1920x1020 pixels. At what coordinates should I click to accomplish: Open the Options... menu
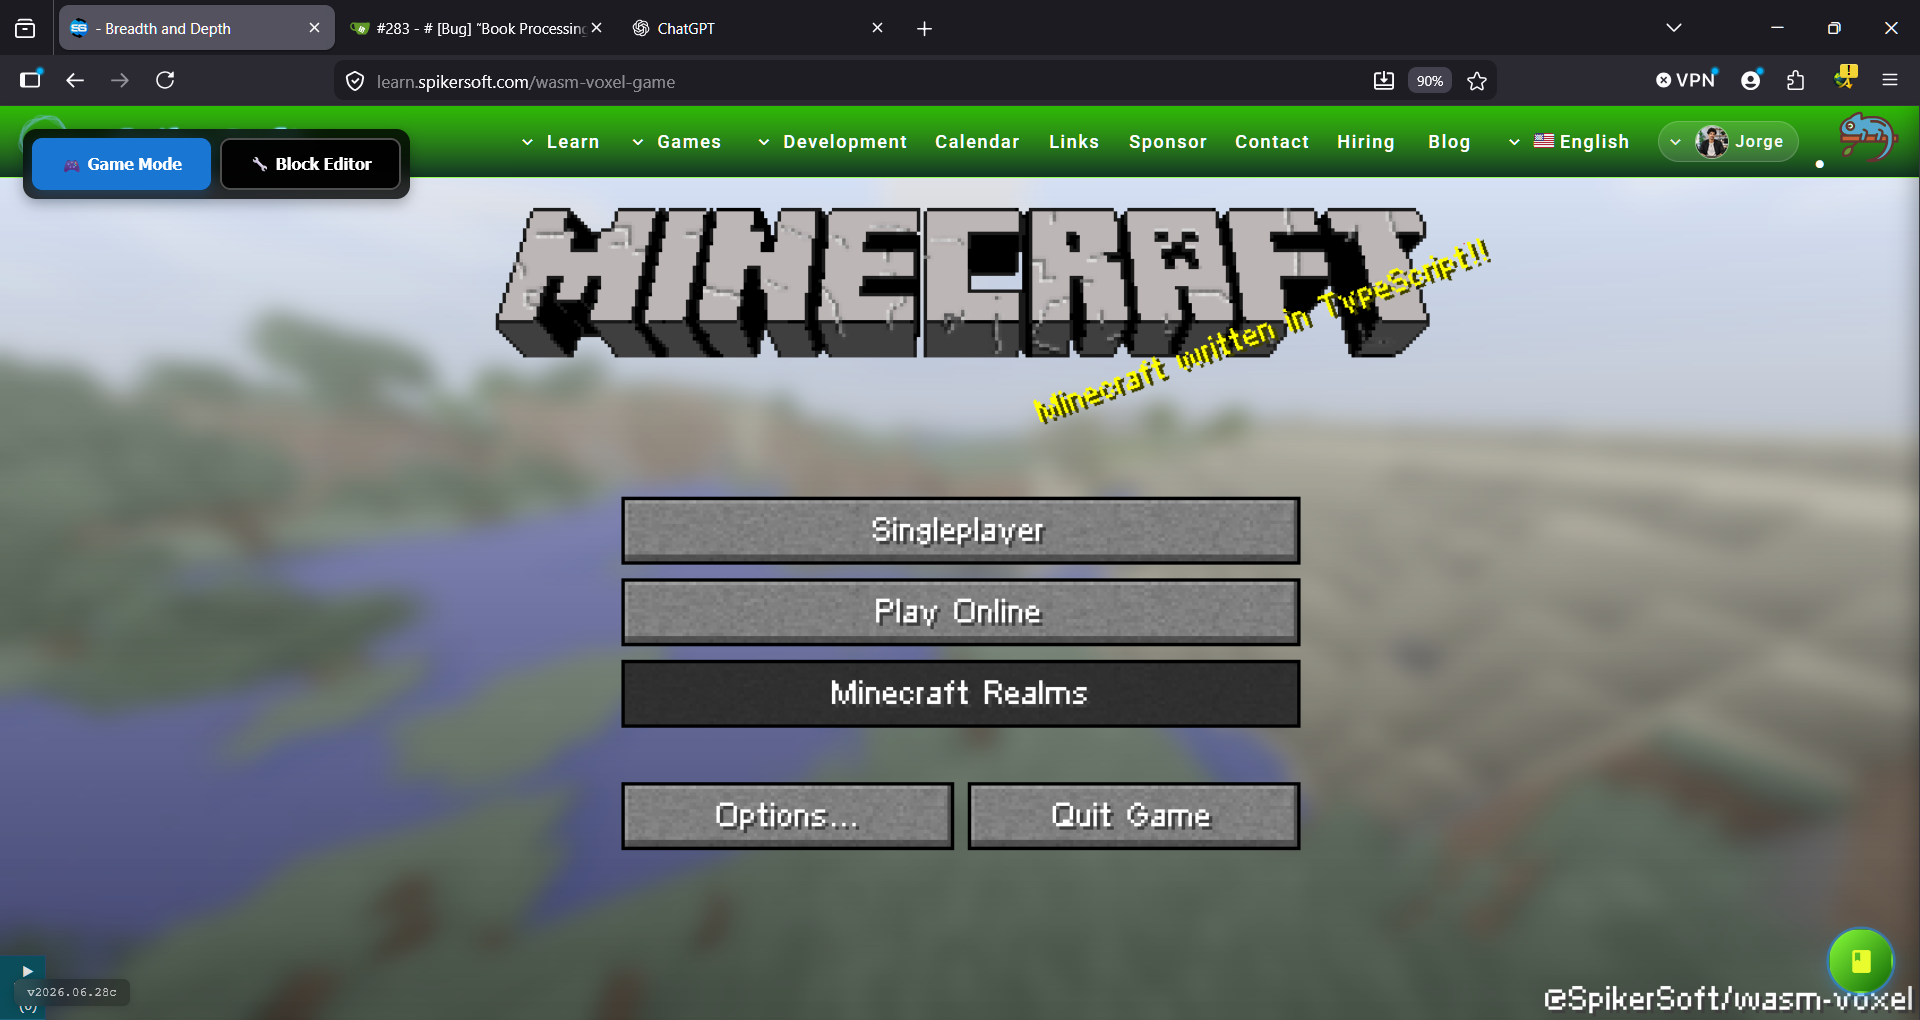coord(787,816)
